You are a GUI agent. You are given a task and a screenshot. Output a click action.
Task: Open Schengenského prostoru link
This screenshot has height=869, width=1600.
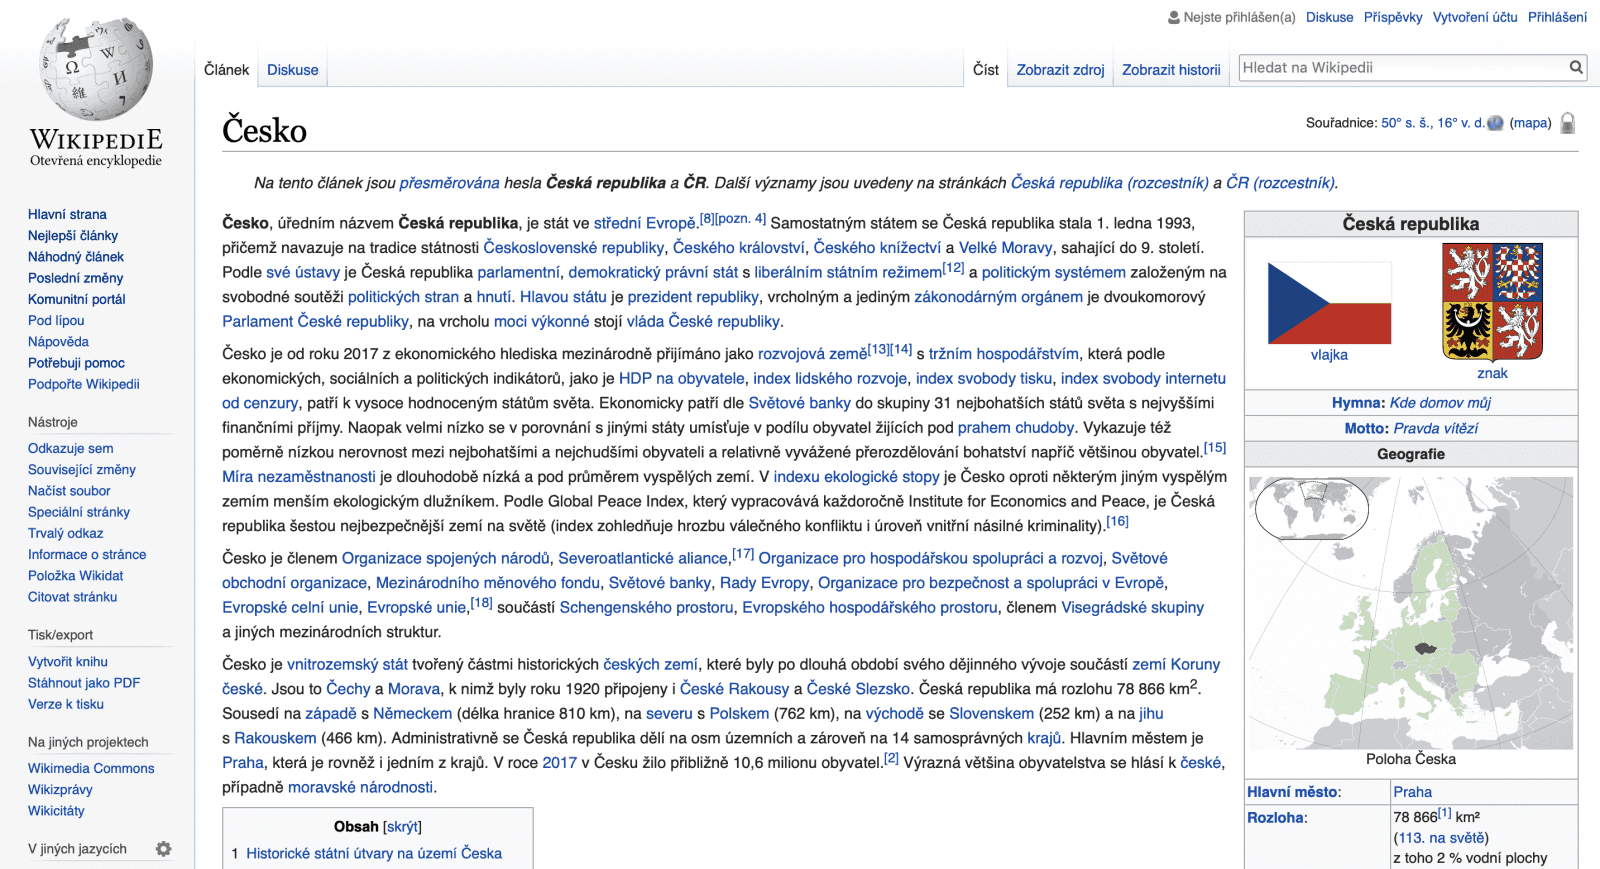tap(646, 608)
